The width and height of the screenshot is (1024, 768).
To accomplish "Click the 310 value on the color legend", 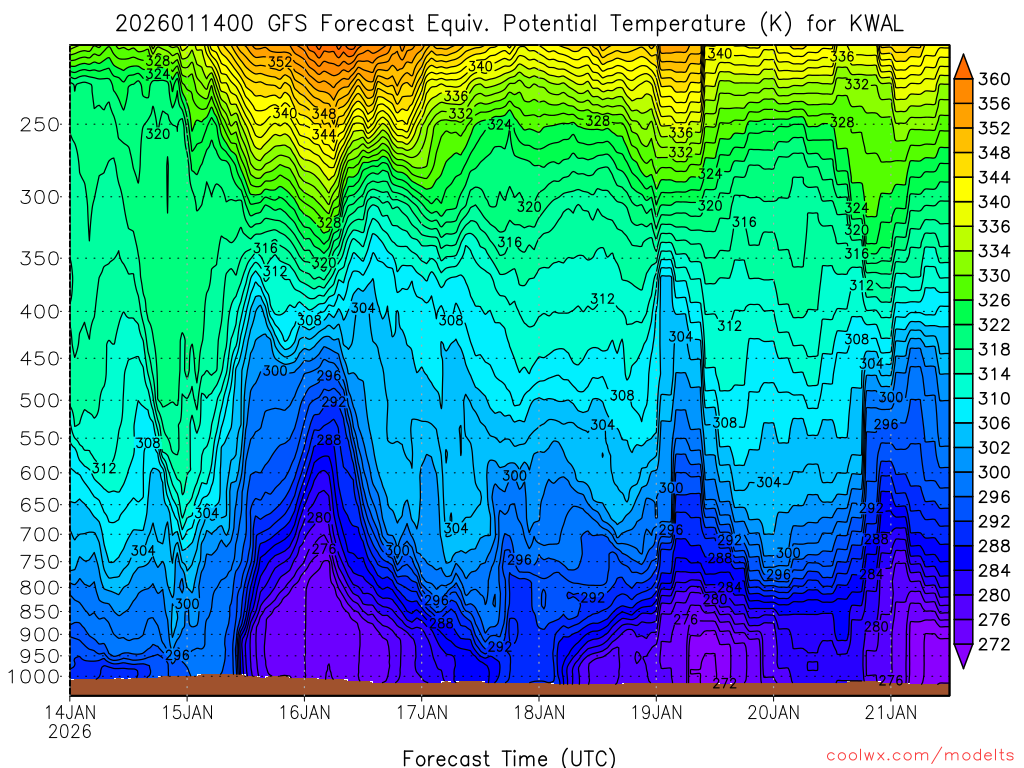I will pos(994,398).
